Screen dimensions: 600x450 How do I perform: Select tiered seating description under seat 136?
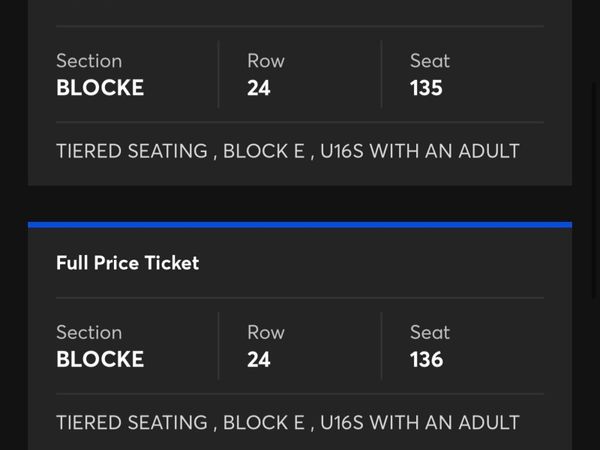131,423
